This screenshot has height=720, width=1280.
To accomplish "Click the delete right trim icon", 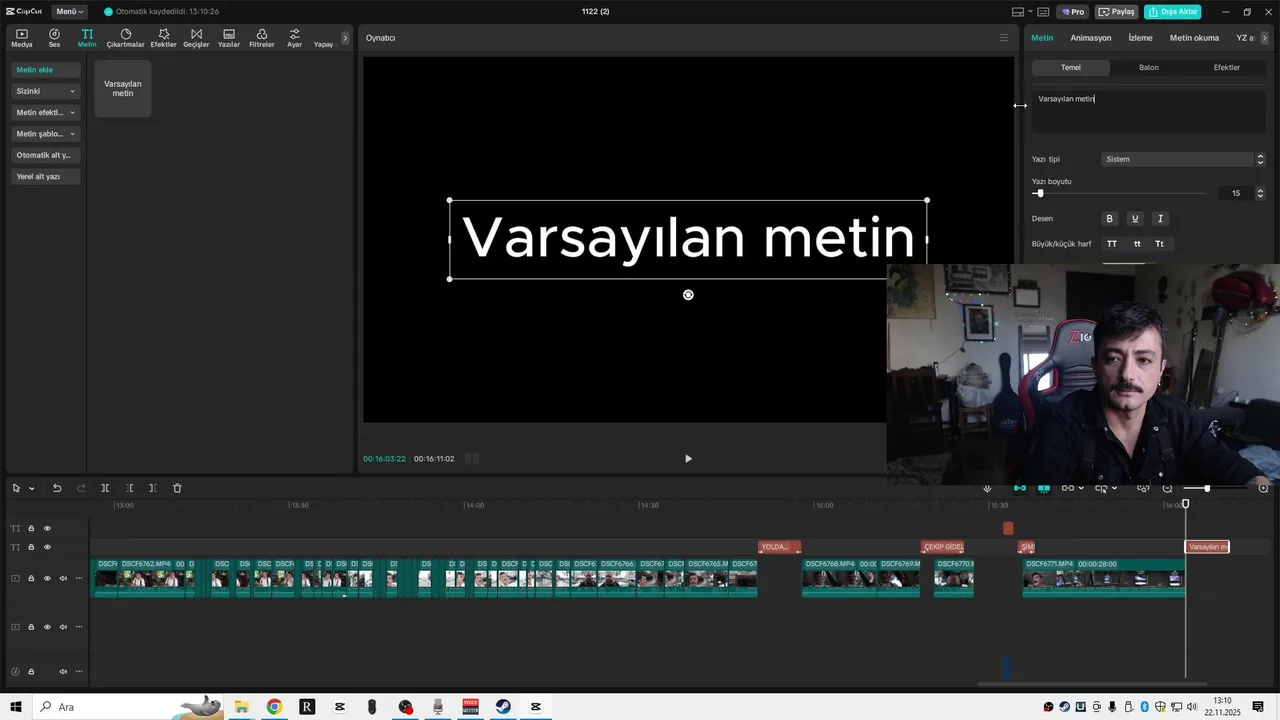I will [x=153, y=488].
